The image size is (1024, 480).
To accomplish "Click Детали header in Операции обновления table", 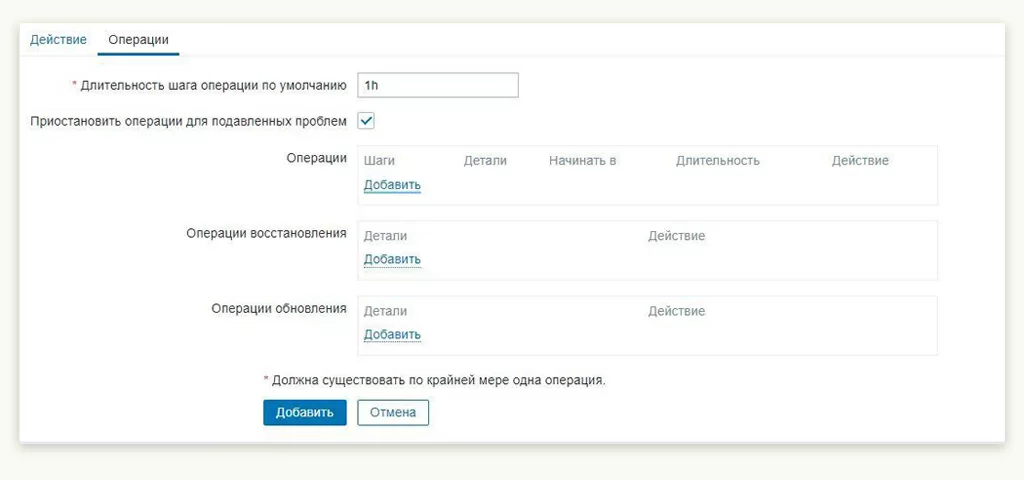I will (x=385, y=311).
